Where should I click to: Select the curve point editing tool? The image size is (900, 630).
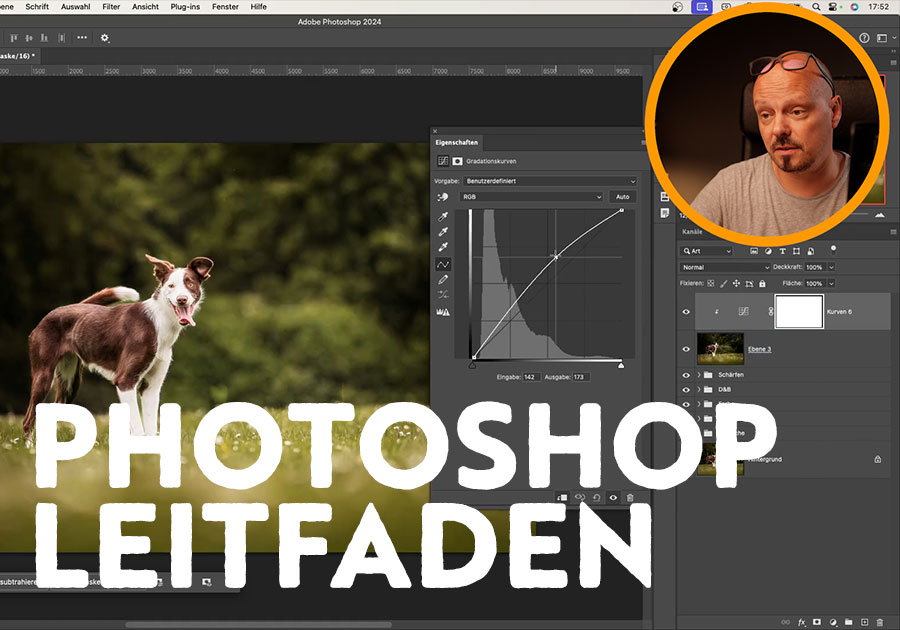tap(442, 264)
